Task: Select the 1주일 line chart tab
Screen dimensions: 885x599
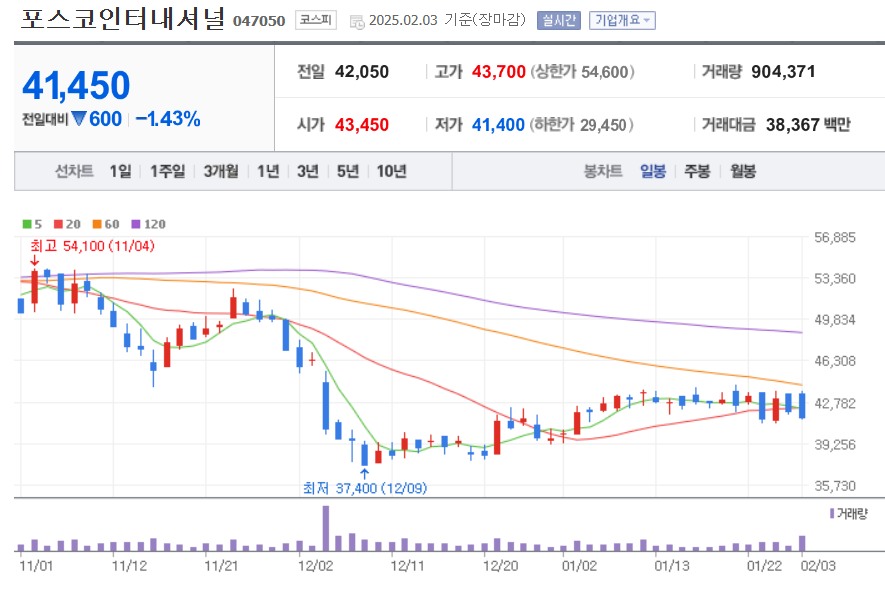Action: tap(167, 171)
